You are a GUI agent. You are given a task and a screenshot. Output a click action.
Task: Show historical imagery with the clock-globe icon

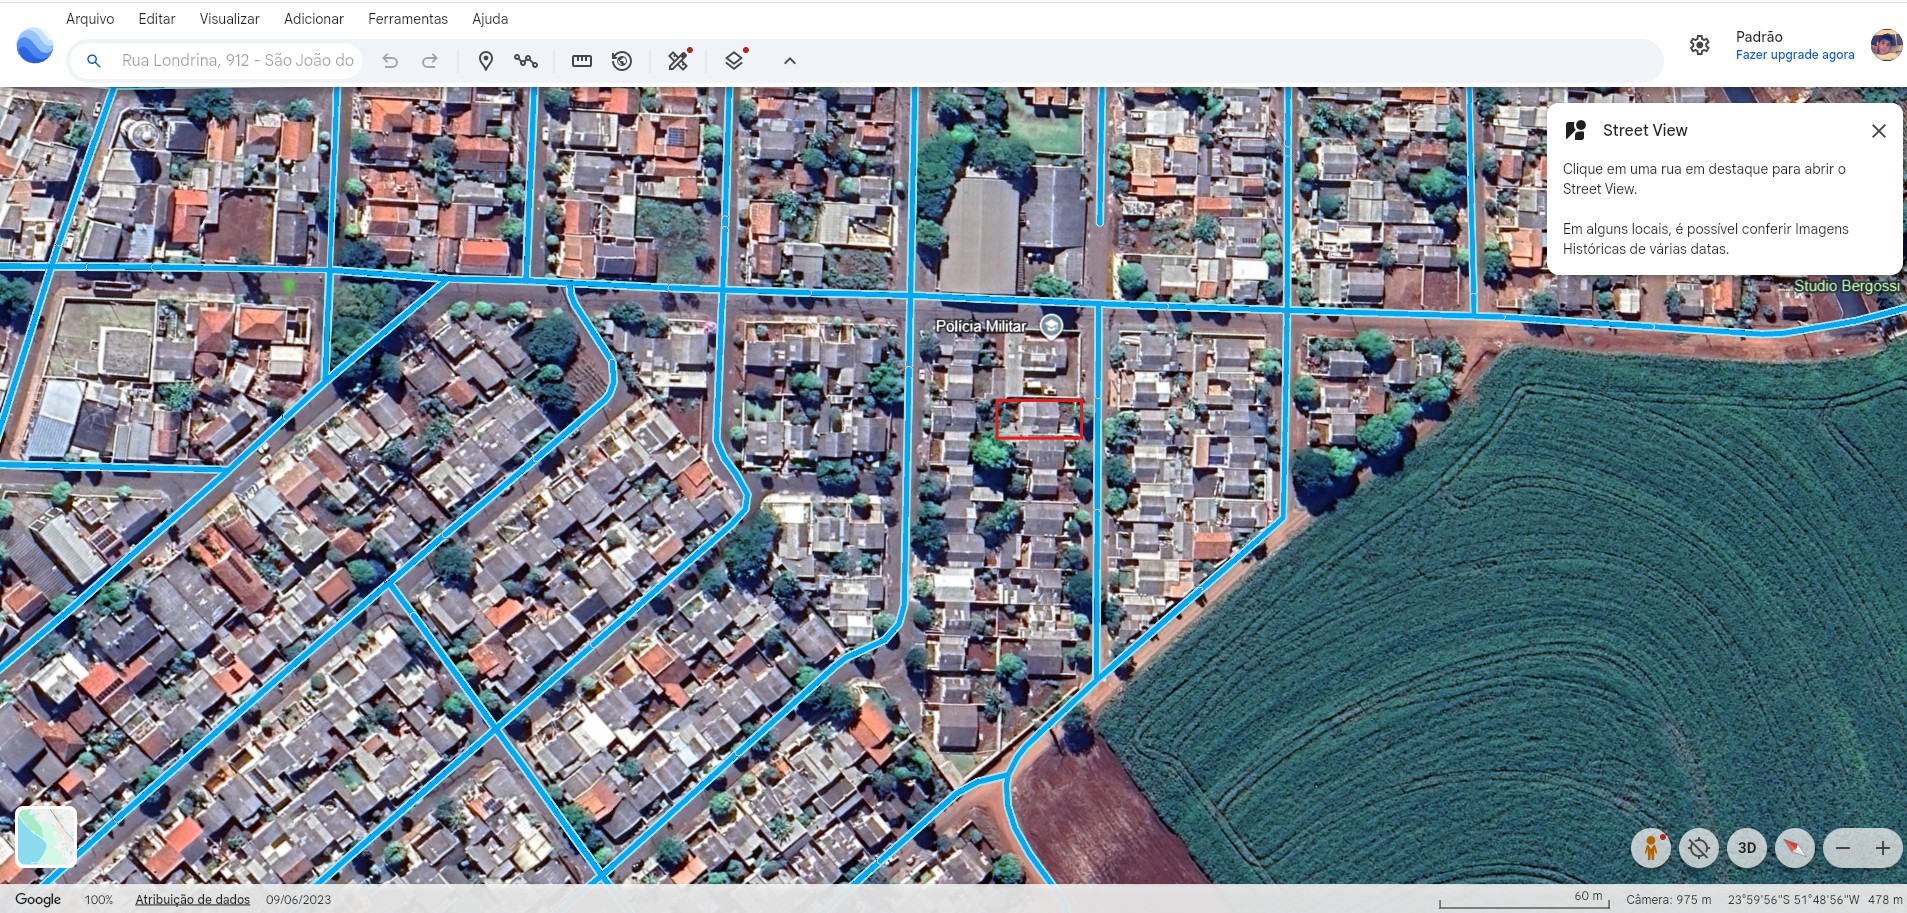pos(622,61)
